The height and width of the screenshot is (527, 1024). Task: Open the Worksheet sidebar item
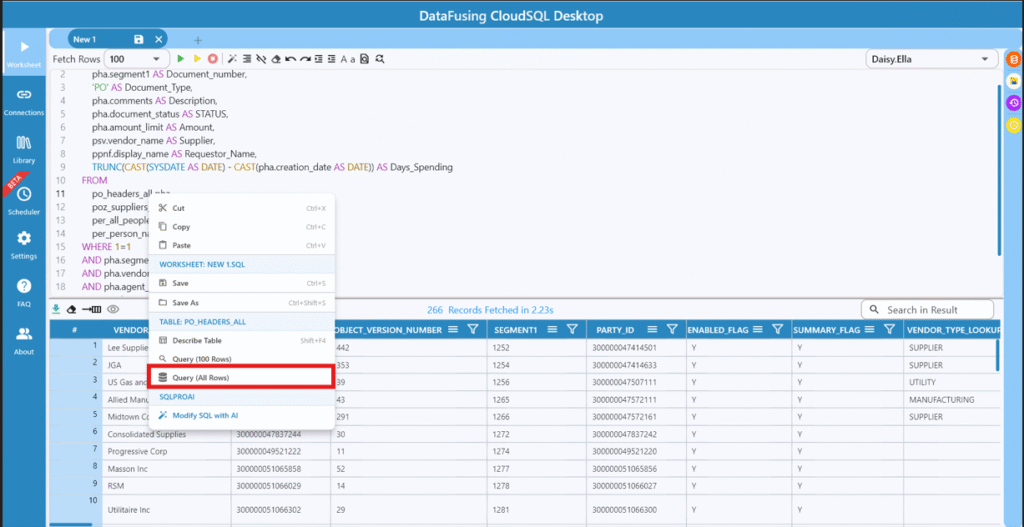pos(24,54)
